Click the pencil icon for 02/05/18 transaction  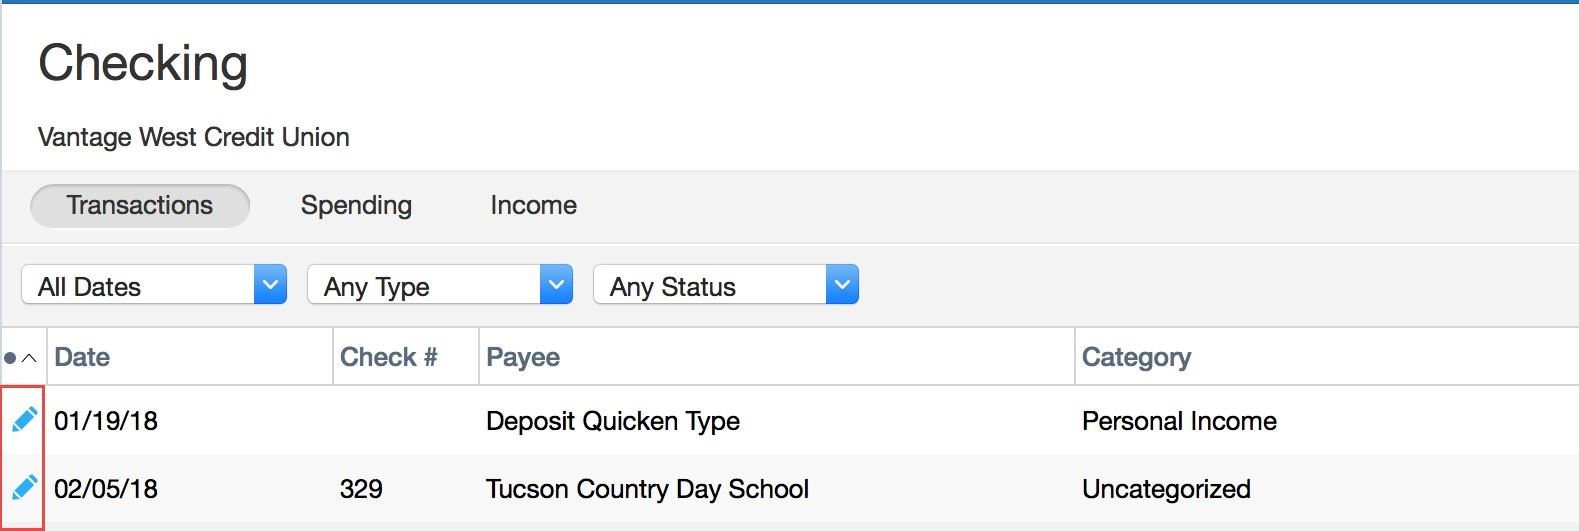(x=24, y=488)
